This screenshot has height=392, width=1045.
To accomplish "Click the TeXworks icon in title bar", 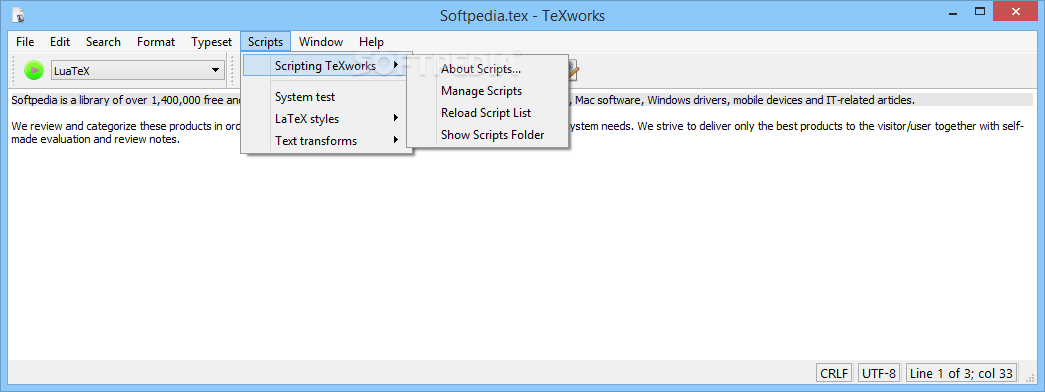I will (19, 14).
